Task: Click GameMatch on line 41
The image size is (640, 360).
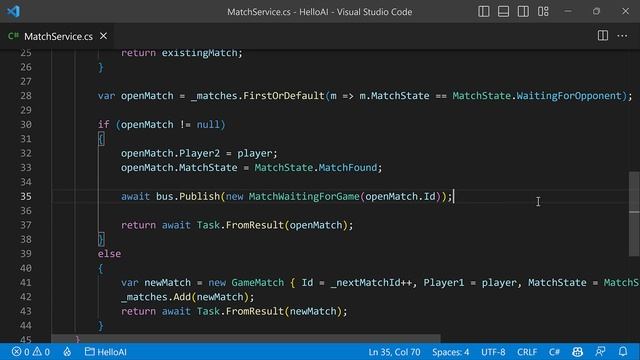Action: click(x=258, y=282)
